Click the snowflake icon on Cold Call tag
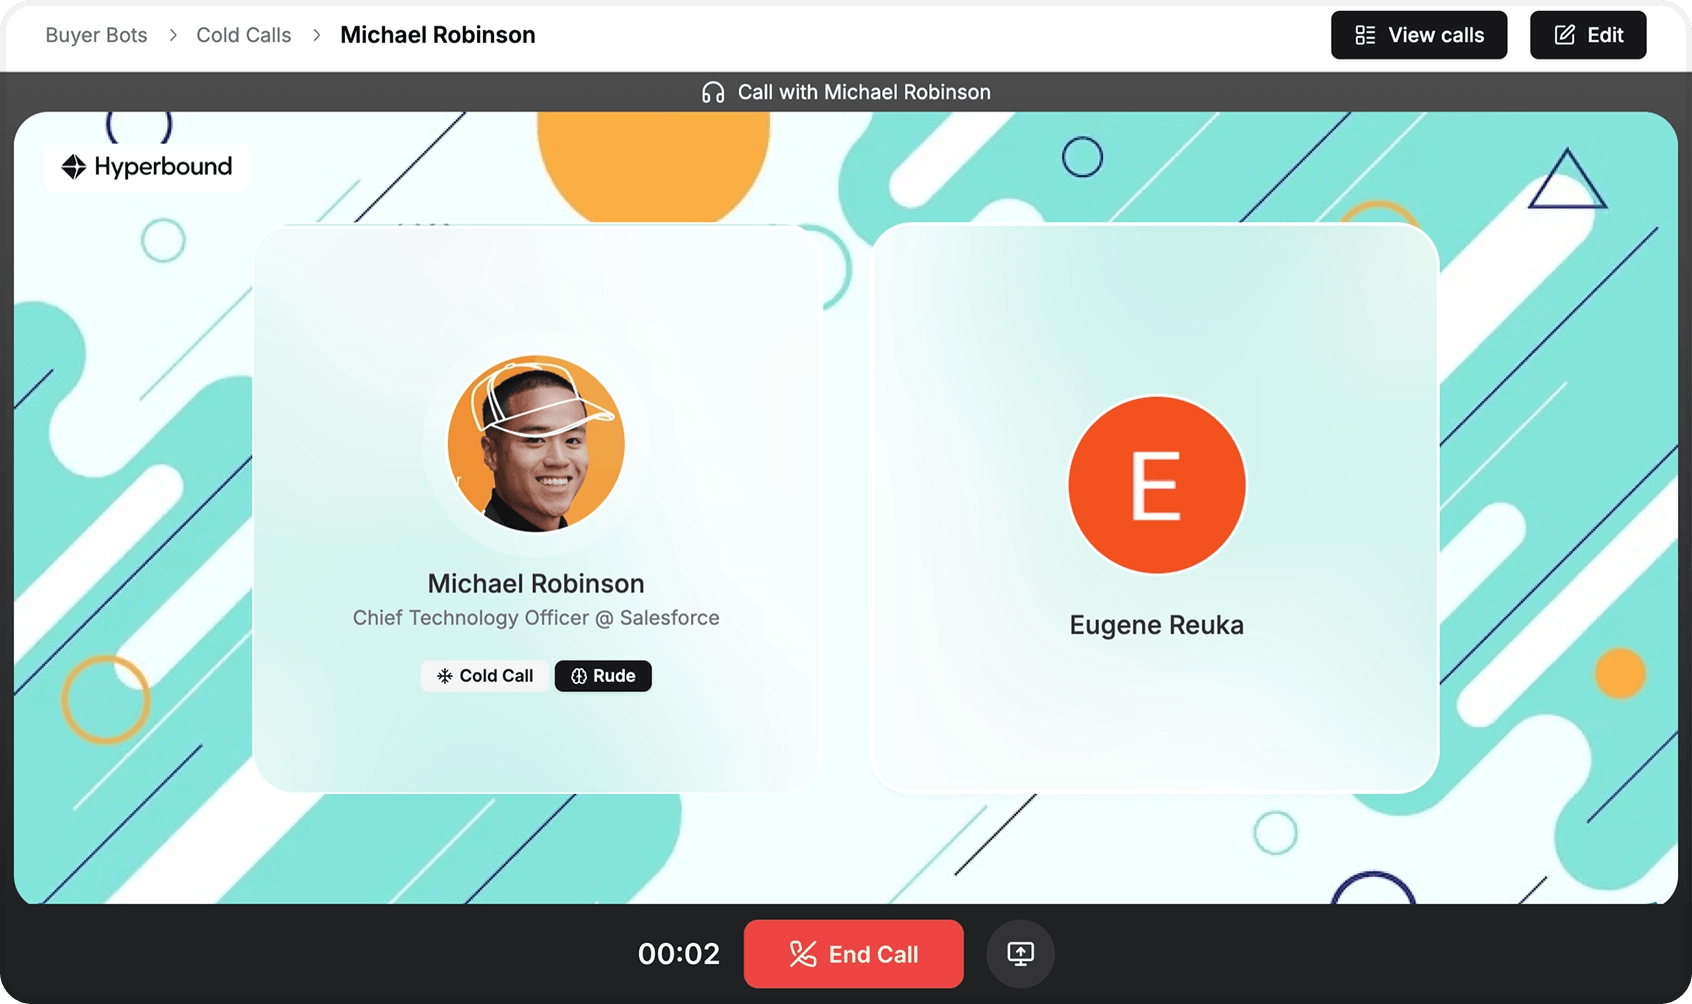1692x1004 pixels. click(445, 676)
